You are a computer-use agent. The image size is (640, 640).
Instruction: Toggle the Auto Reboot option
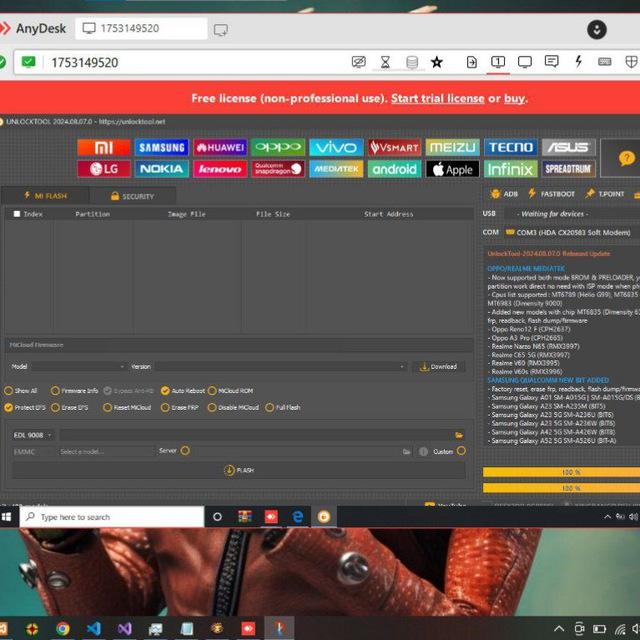(x=182, y=391)
